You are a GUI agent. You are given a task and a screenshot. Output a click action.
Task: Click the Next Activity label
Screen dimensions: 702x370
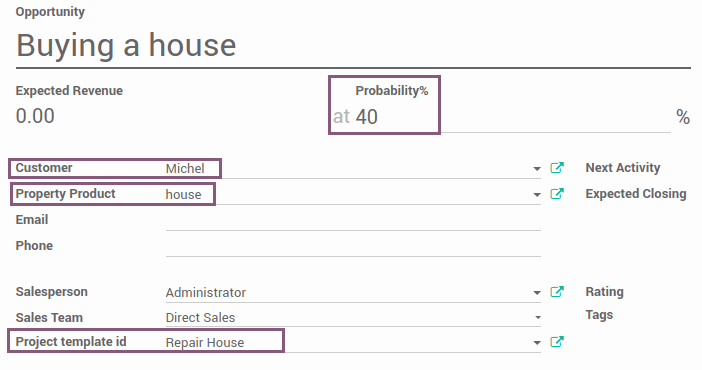pyautogui.click(x=623, y=168)
